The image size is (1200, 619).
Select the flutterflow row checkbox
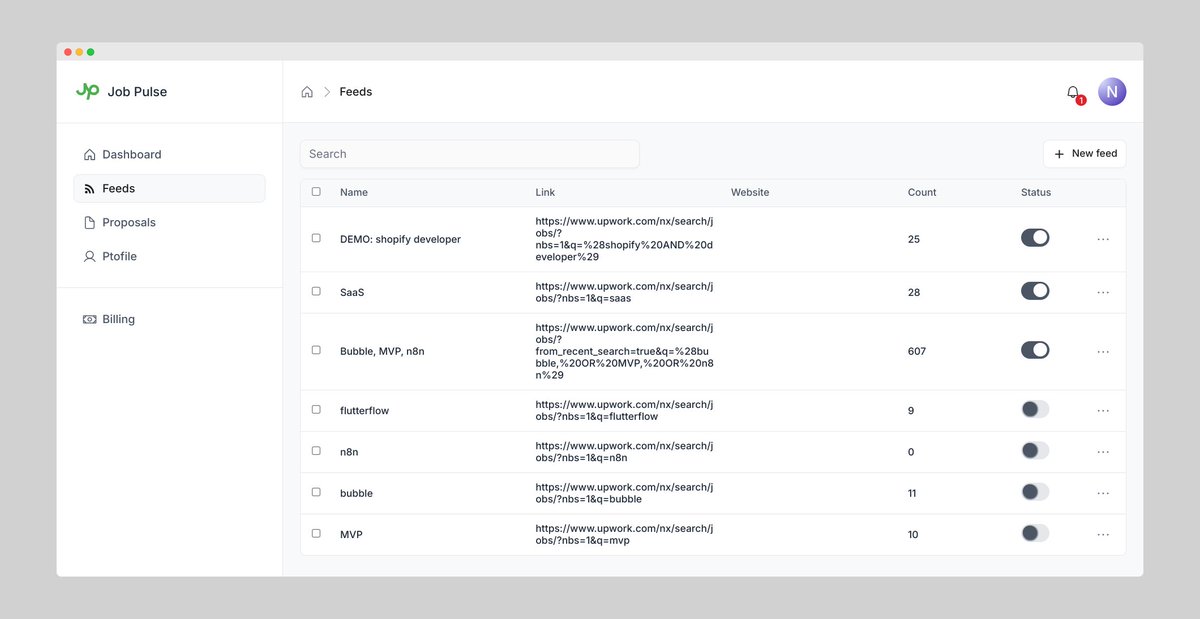pyautogui.click(x=316, y=409)
